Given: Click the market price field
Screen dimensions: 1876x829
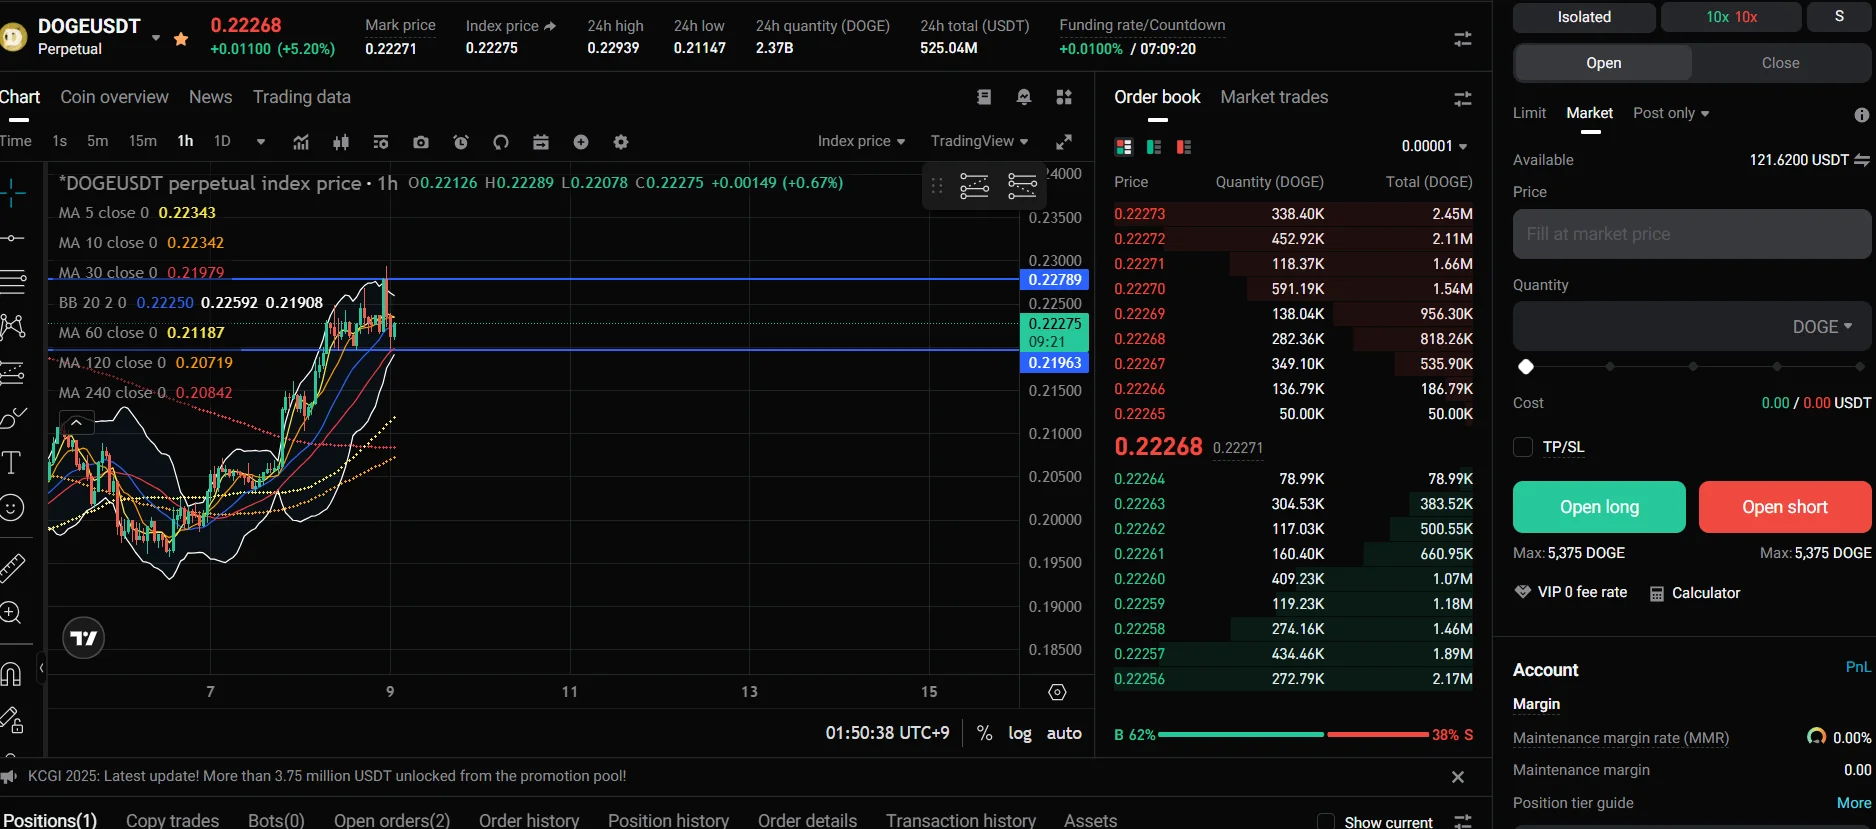Looking at the screenshot, I should pos(1692,234).
